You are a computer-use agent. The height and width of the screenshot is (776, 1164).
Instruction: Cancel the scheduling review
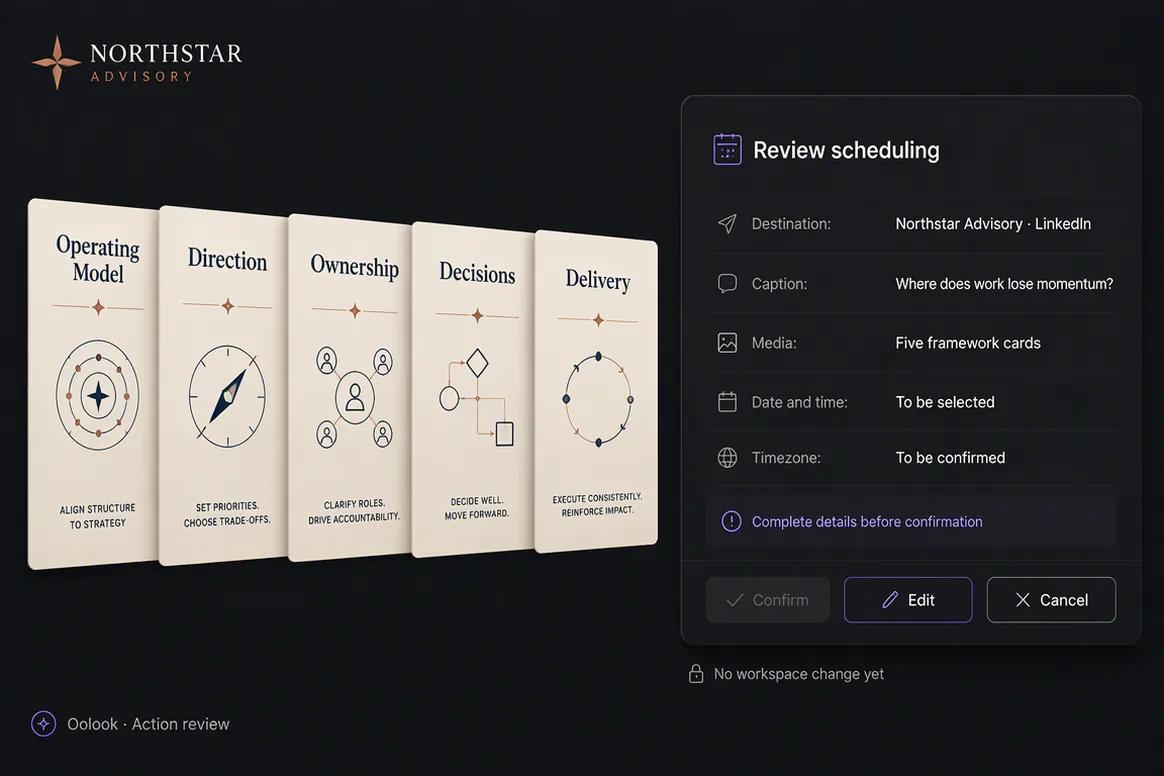[x=1051, y=600]
